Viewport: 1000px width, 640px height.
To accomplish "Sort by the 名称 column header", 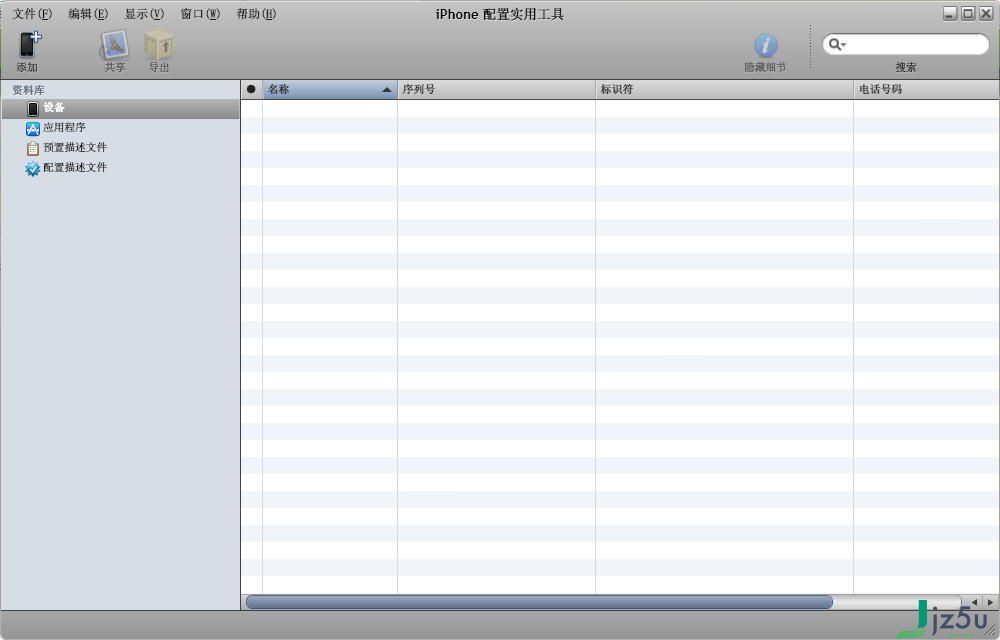I will pos(330,89).
